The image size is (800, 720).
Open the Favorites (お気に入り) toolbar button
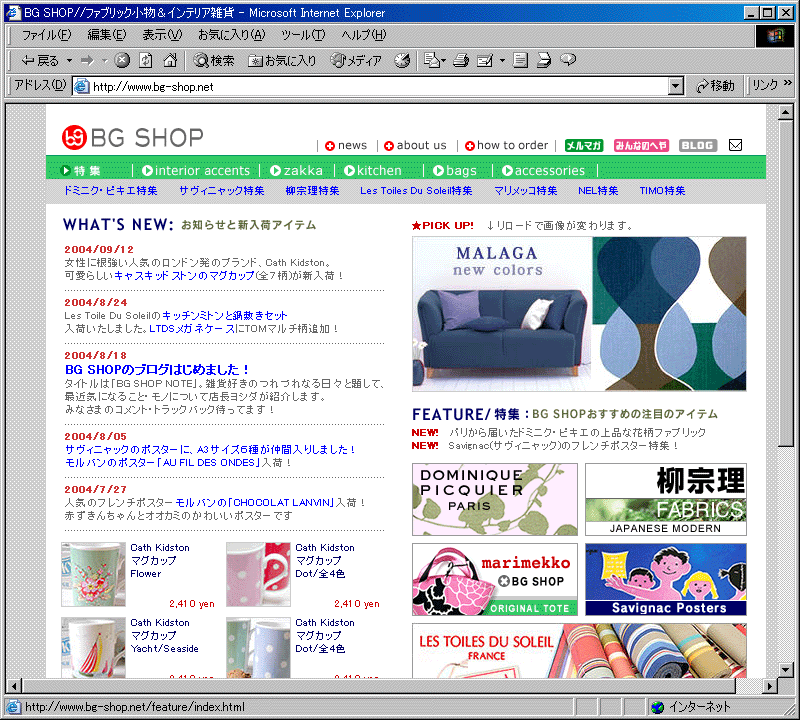[x=282, y=61]
